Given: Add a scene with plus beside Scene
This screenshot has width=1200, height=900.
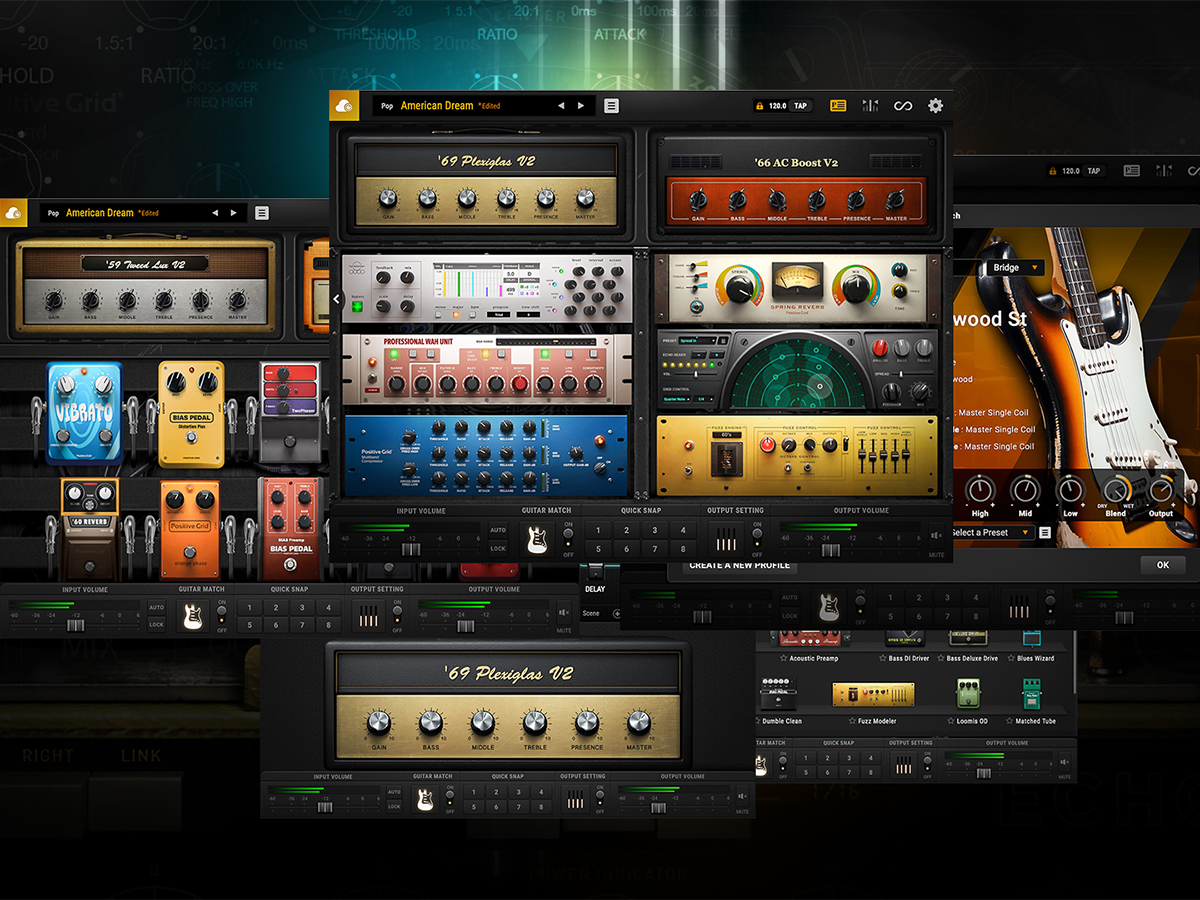Looking at the screenshot, I should [x=617, y=614].
